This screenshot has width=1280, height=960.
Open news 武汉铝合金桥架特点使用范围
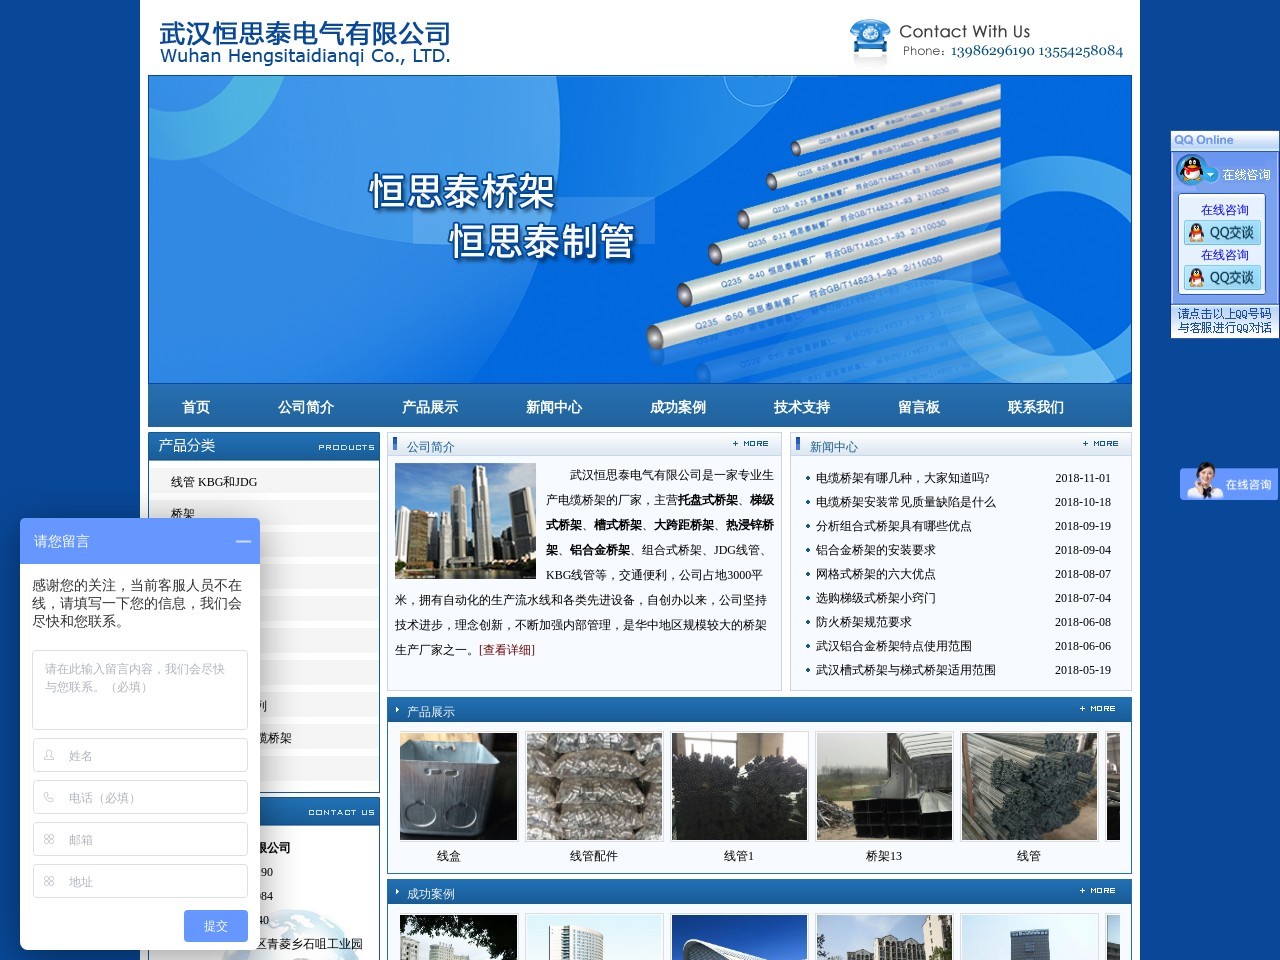click(893, 646)
